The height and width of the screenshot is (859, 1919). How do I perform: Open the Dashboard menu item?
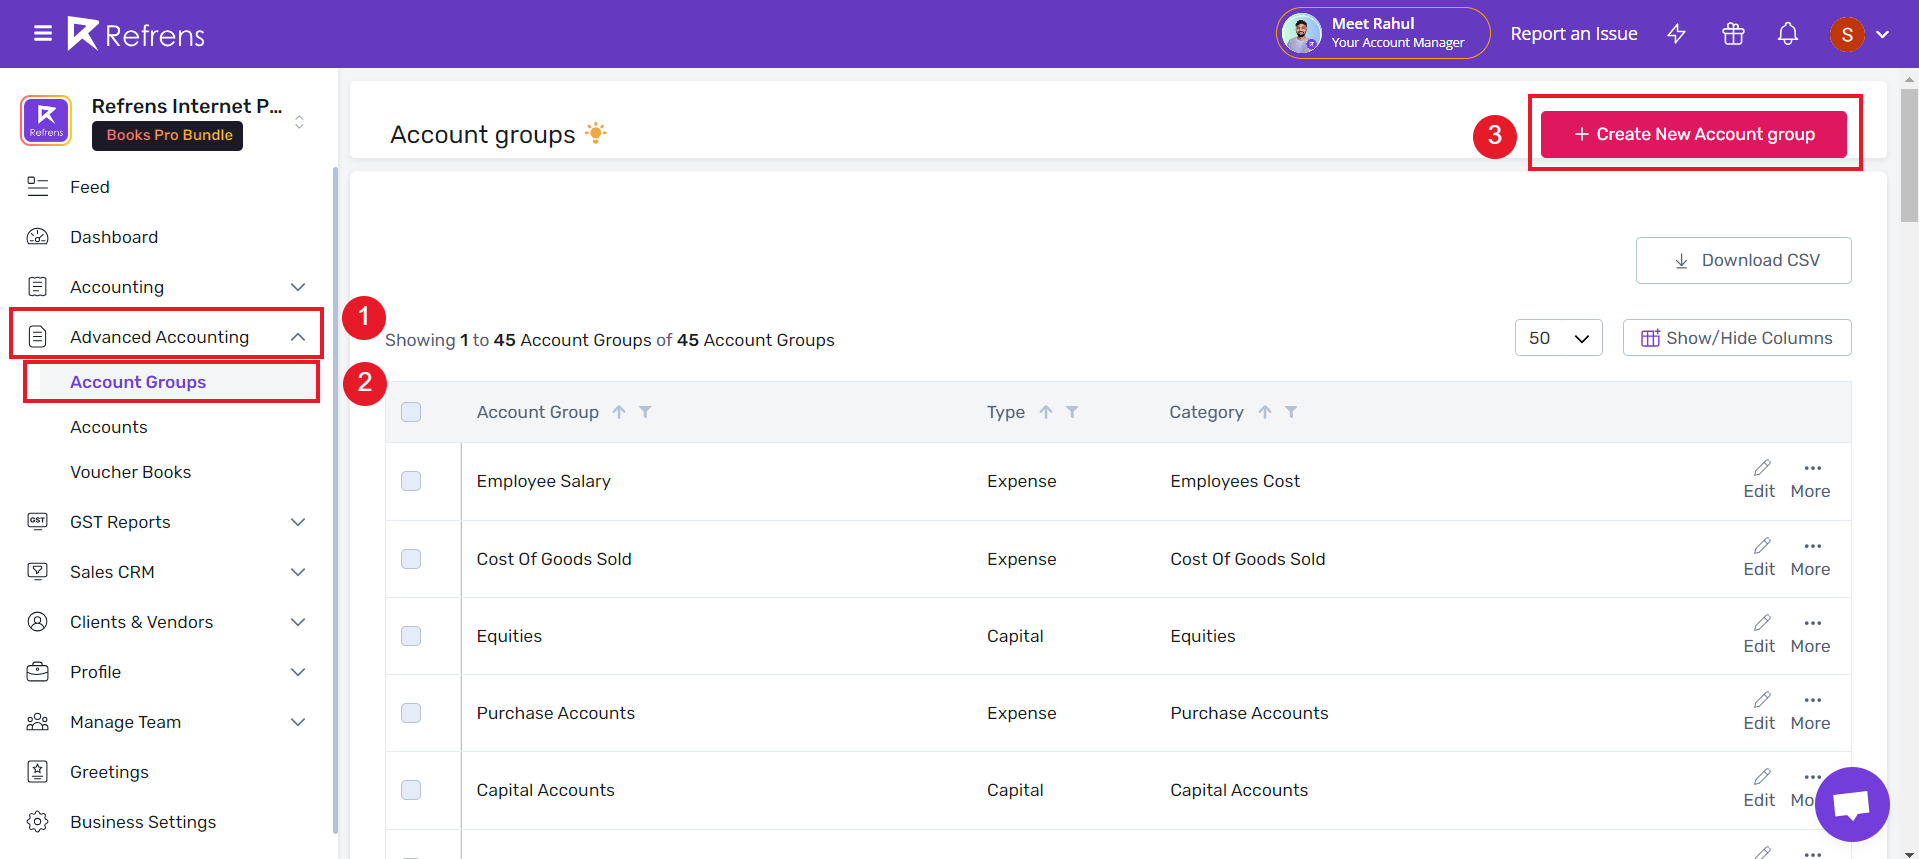click(114, 237)
